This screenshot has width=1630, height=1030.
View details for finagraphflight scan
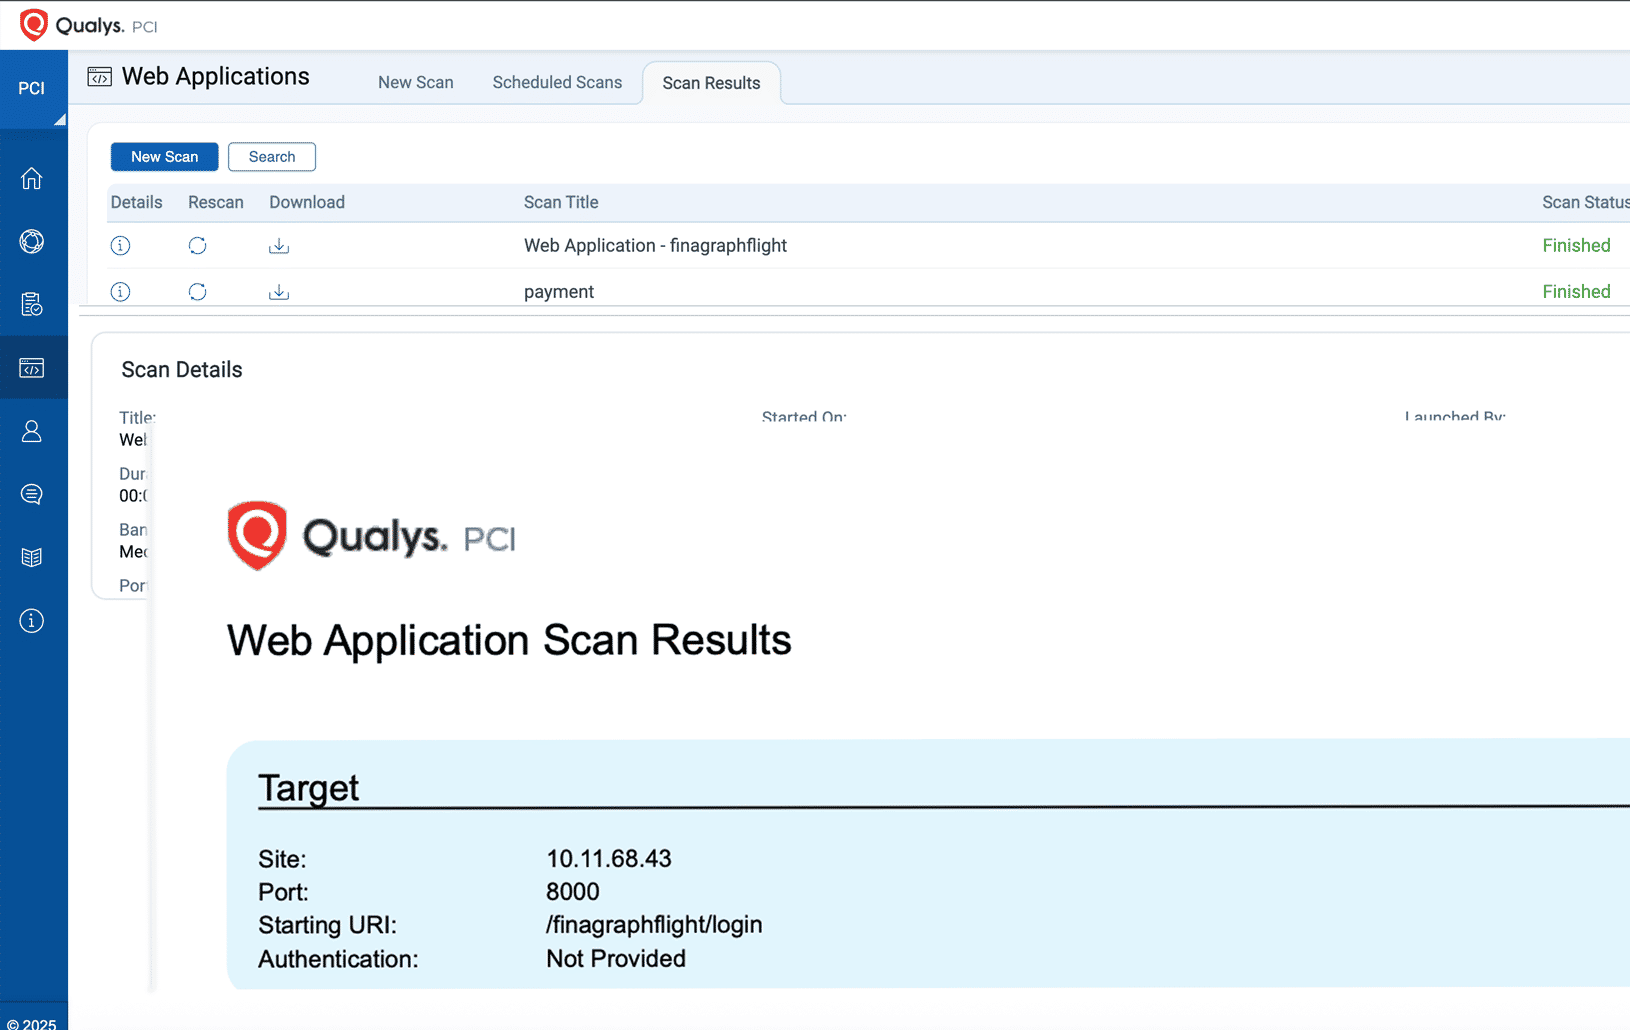(120, 246)
